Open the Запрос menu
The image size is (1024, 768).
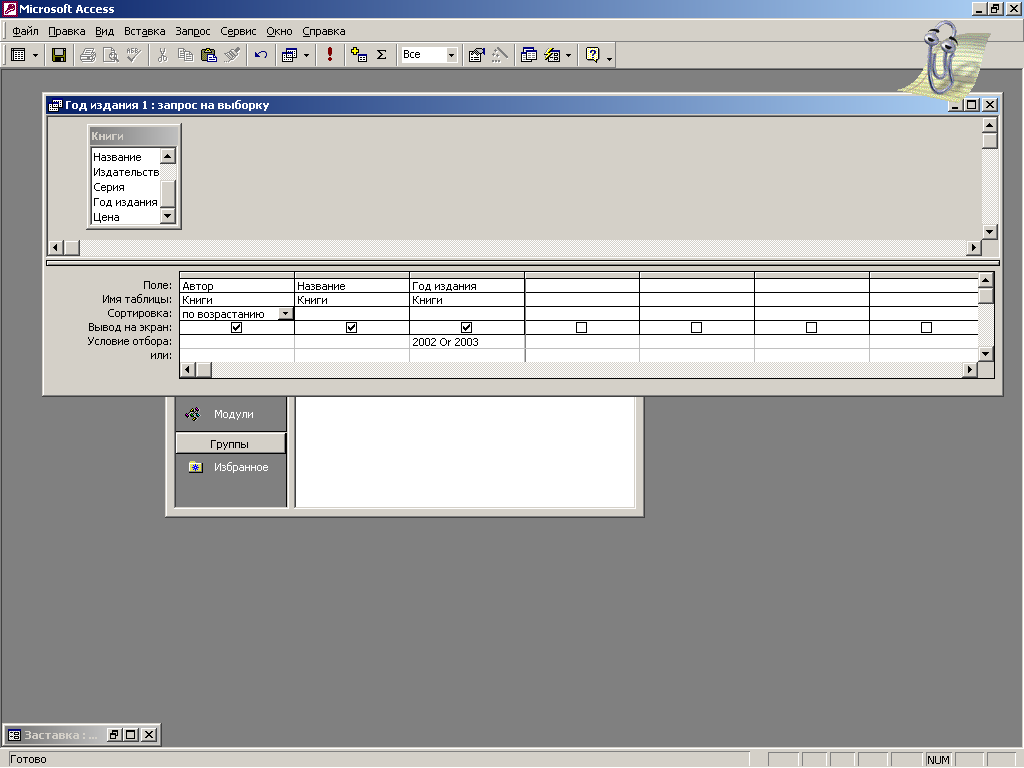click(x=193, y=31)
